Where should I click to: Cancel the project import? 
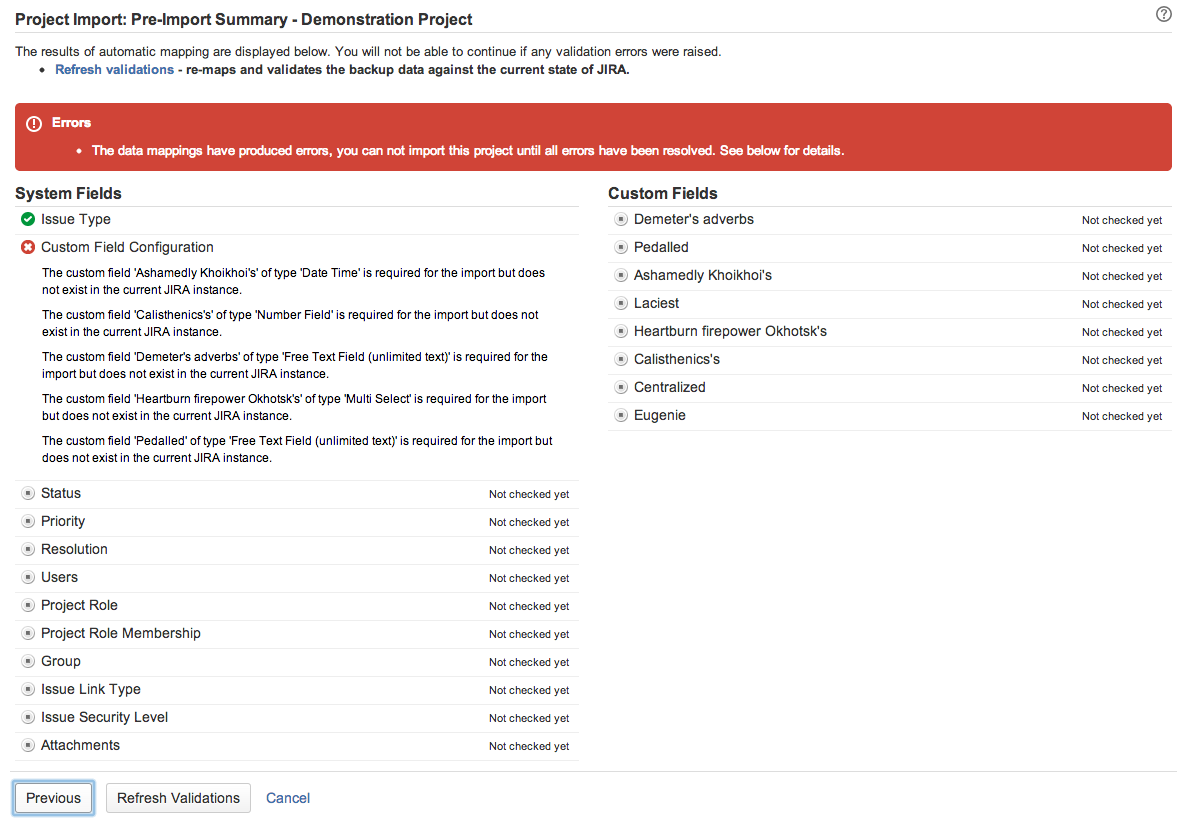coord(288,798)
